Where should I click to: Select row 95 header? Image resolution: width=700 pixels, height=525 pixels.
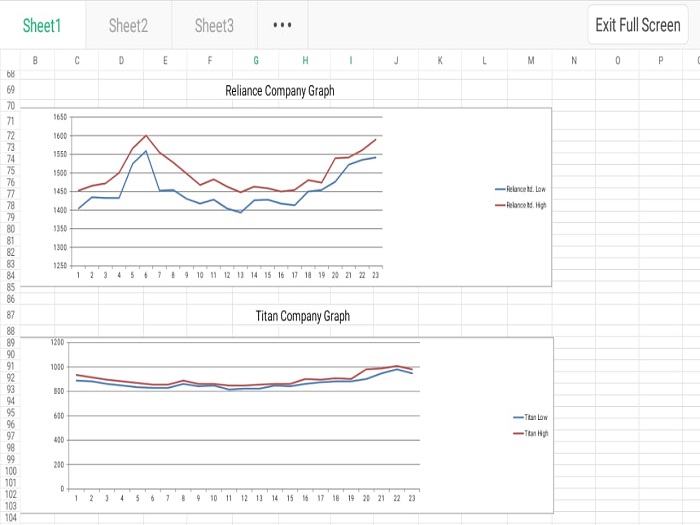tap(10, 412)
